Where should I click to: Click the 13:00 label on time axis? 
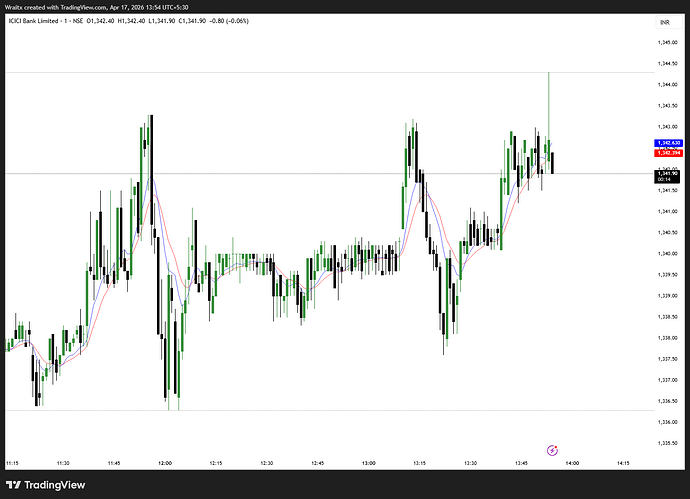[x=368, y=464]
